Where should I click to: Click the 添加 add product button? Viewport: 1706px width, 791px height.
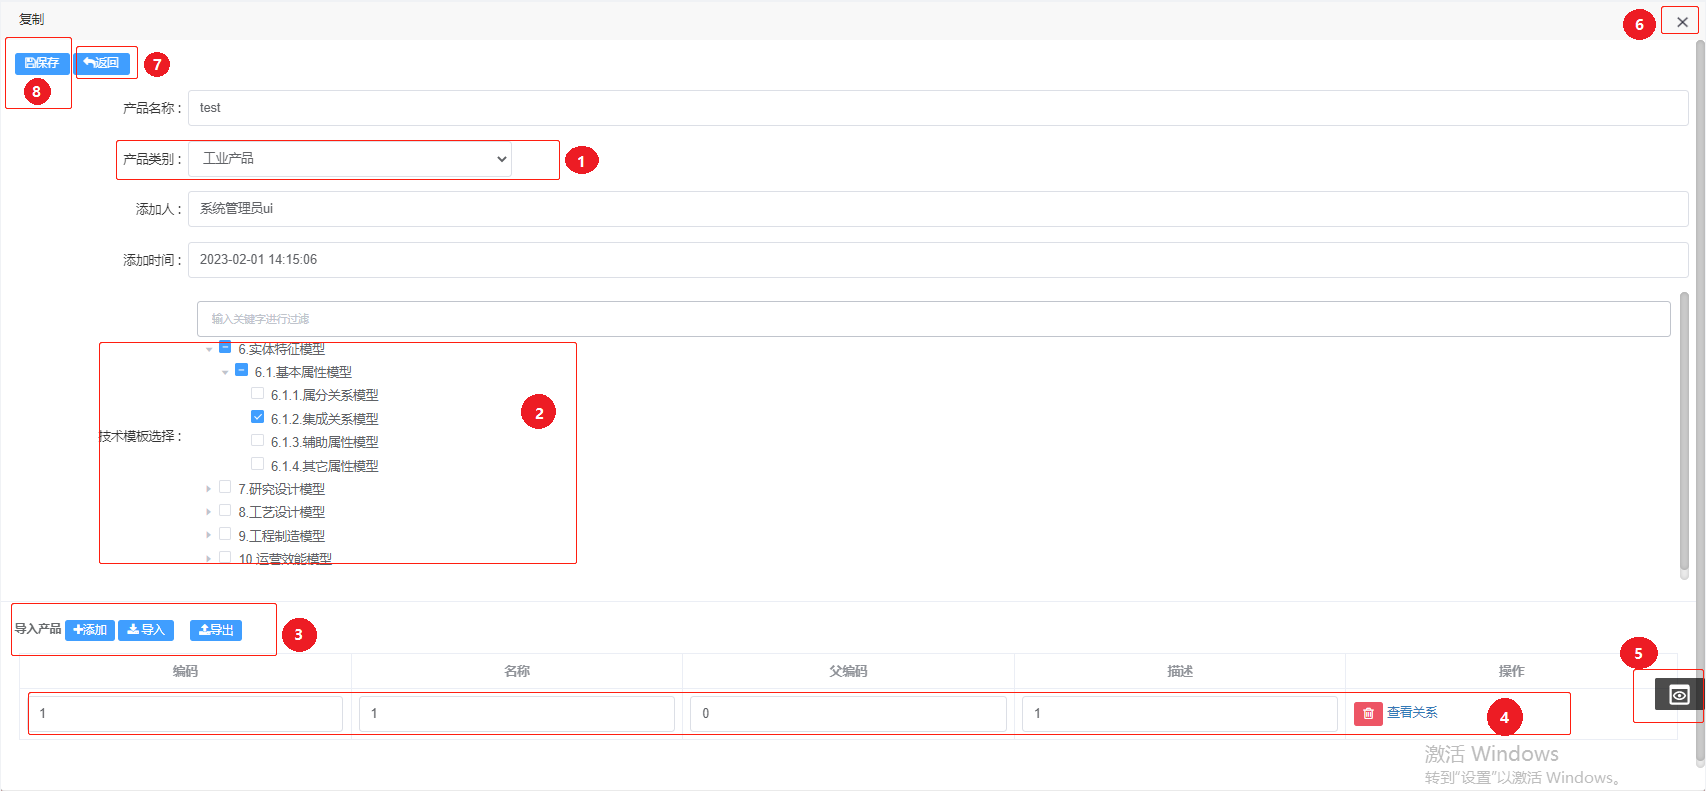pyautogui.click(x=90, y=630)
